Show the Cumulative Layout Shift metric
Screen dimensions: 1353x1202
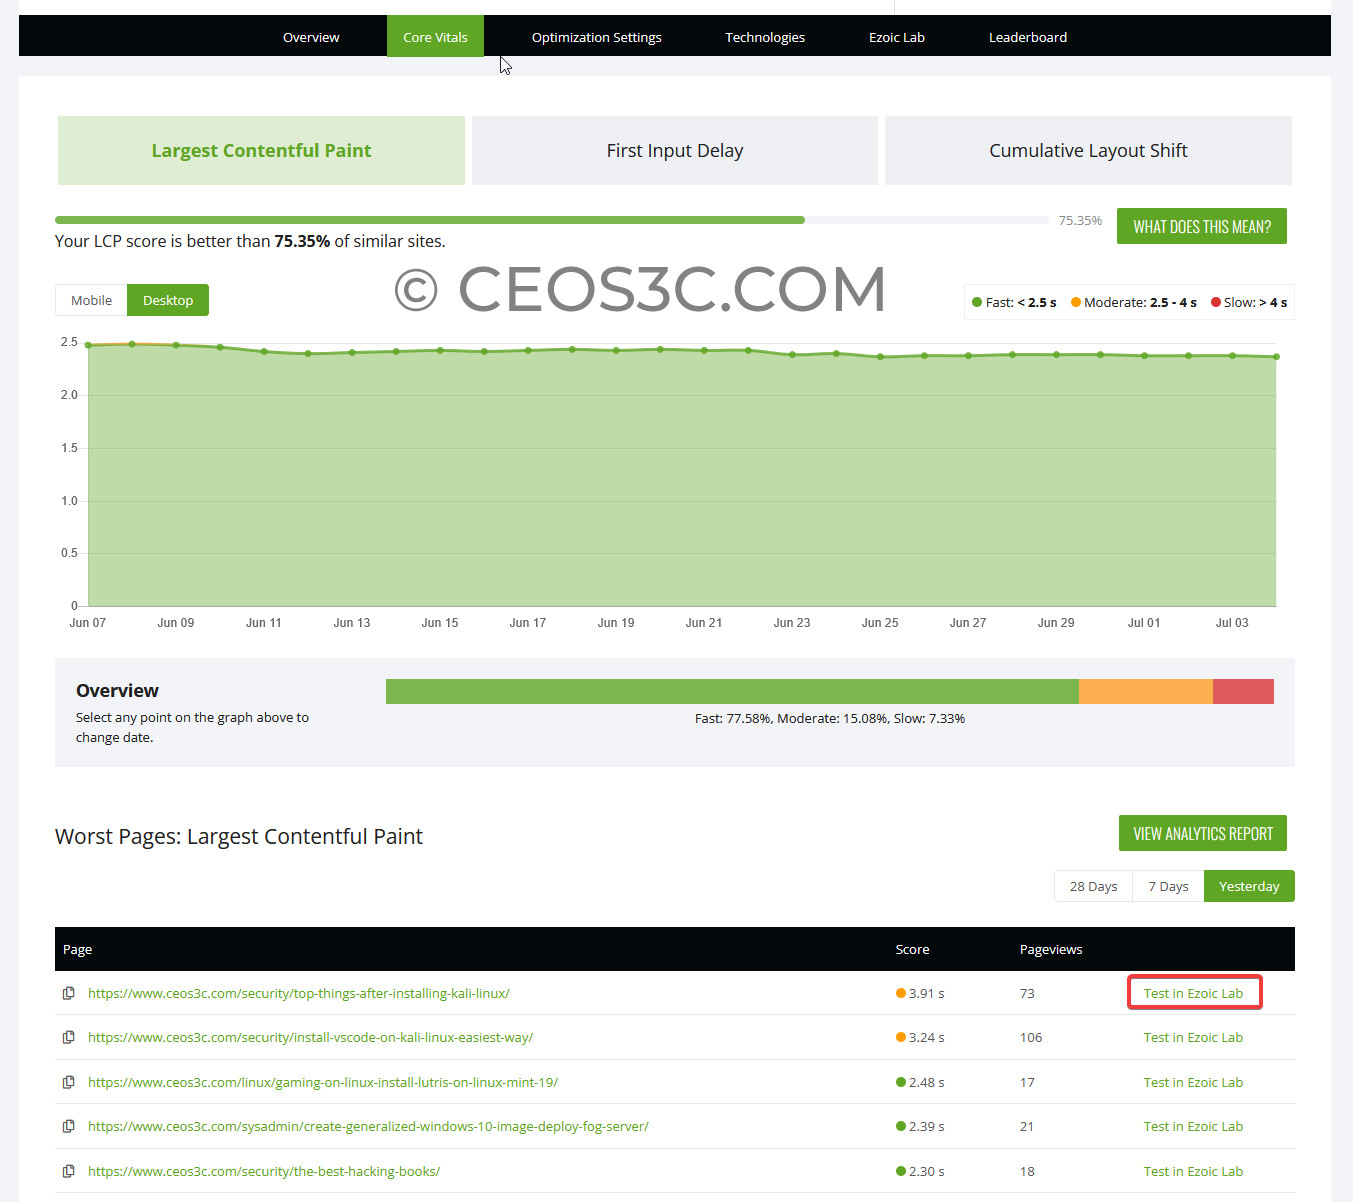[1088, 150]
